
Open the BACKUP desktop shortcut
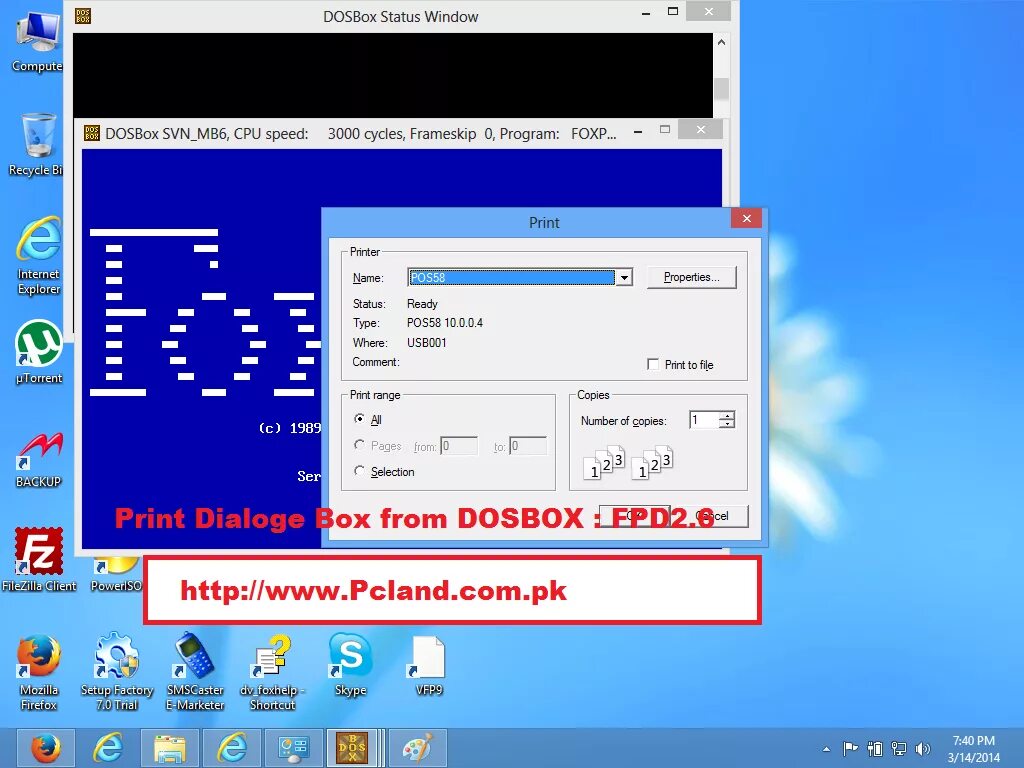pyautogui.click(x=39, y=460)
